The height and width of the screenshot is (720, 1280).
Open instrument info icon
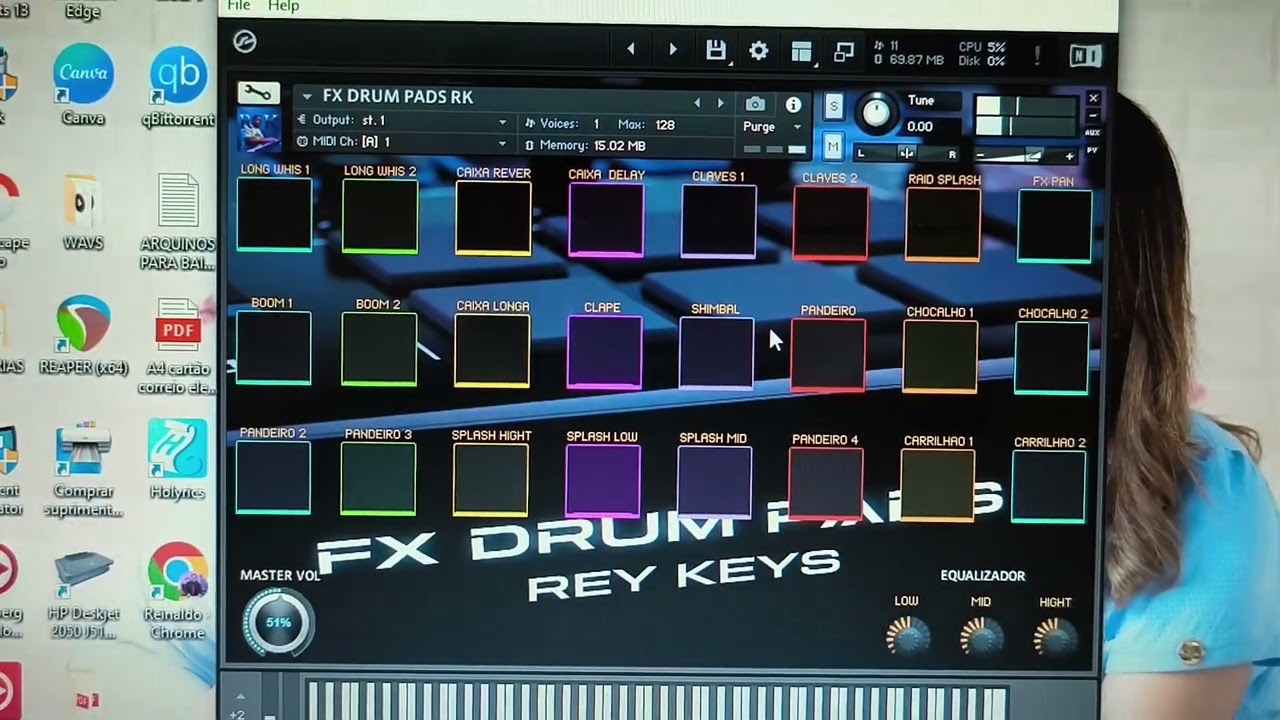(x=793, y=105)
